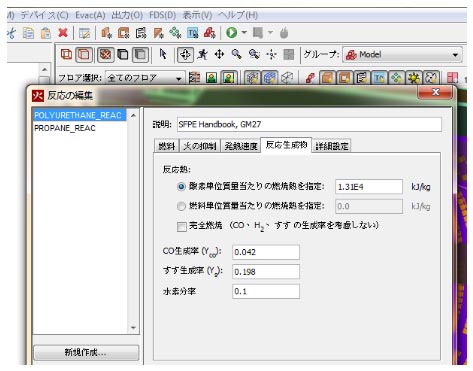Select the radio button for heat of combustion per unit mass of fuel
This screenshot has width=473, height=371.
click(x=181, y=206)
